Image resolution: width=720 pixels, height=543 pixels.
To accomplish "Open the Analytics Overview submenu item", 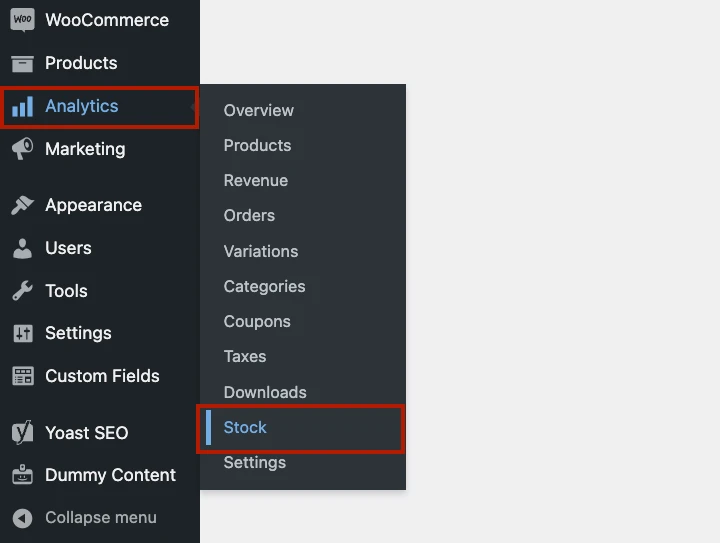I will (x=258, y=110).
